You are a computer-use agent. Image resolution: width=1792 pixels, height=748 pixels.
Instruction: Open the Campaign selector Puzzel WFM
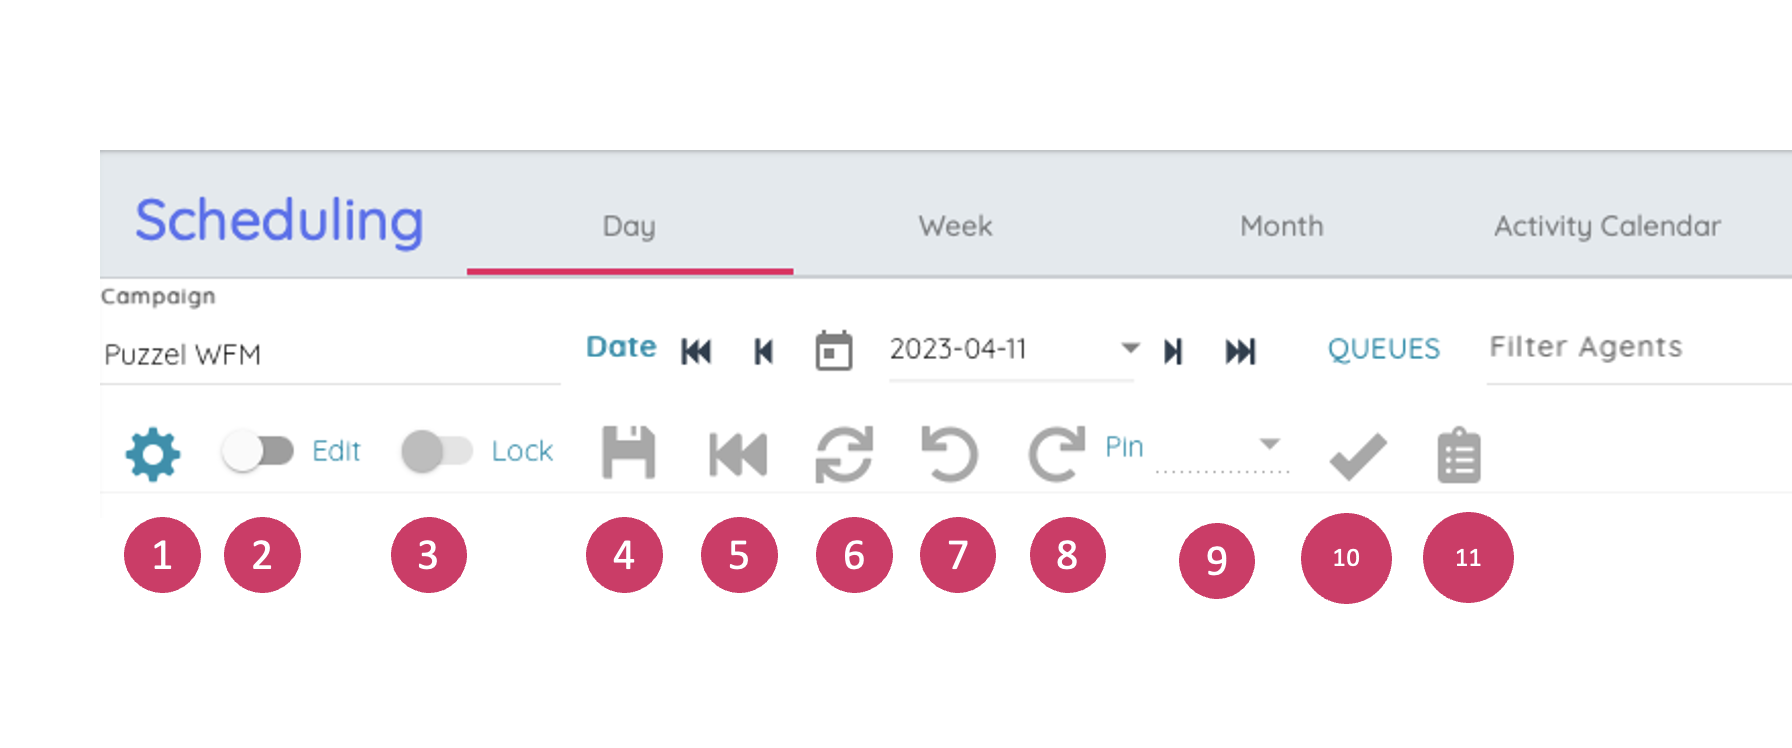[x=330, y=355]
